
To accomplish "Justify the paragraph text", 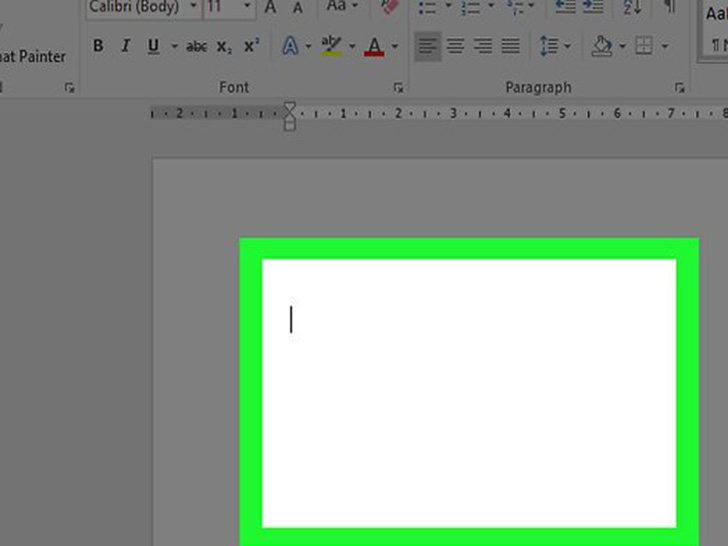I will [510, 46].
